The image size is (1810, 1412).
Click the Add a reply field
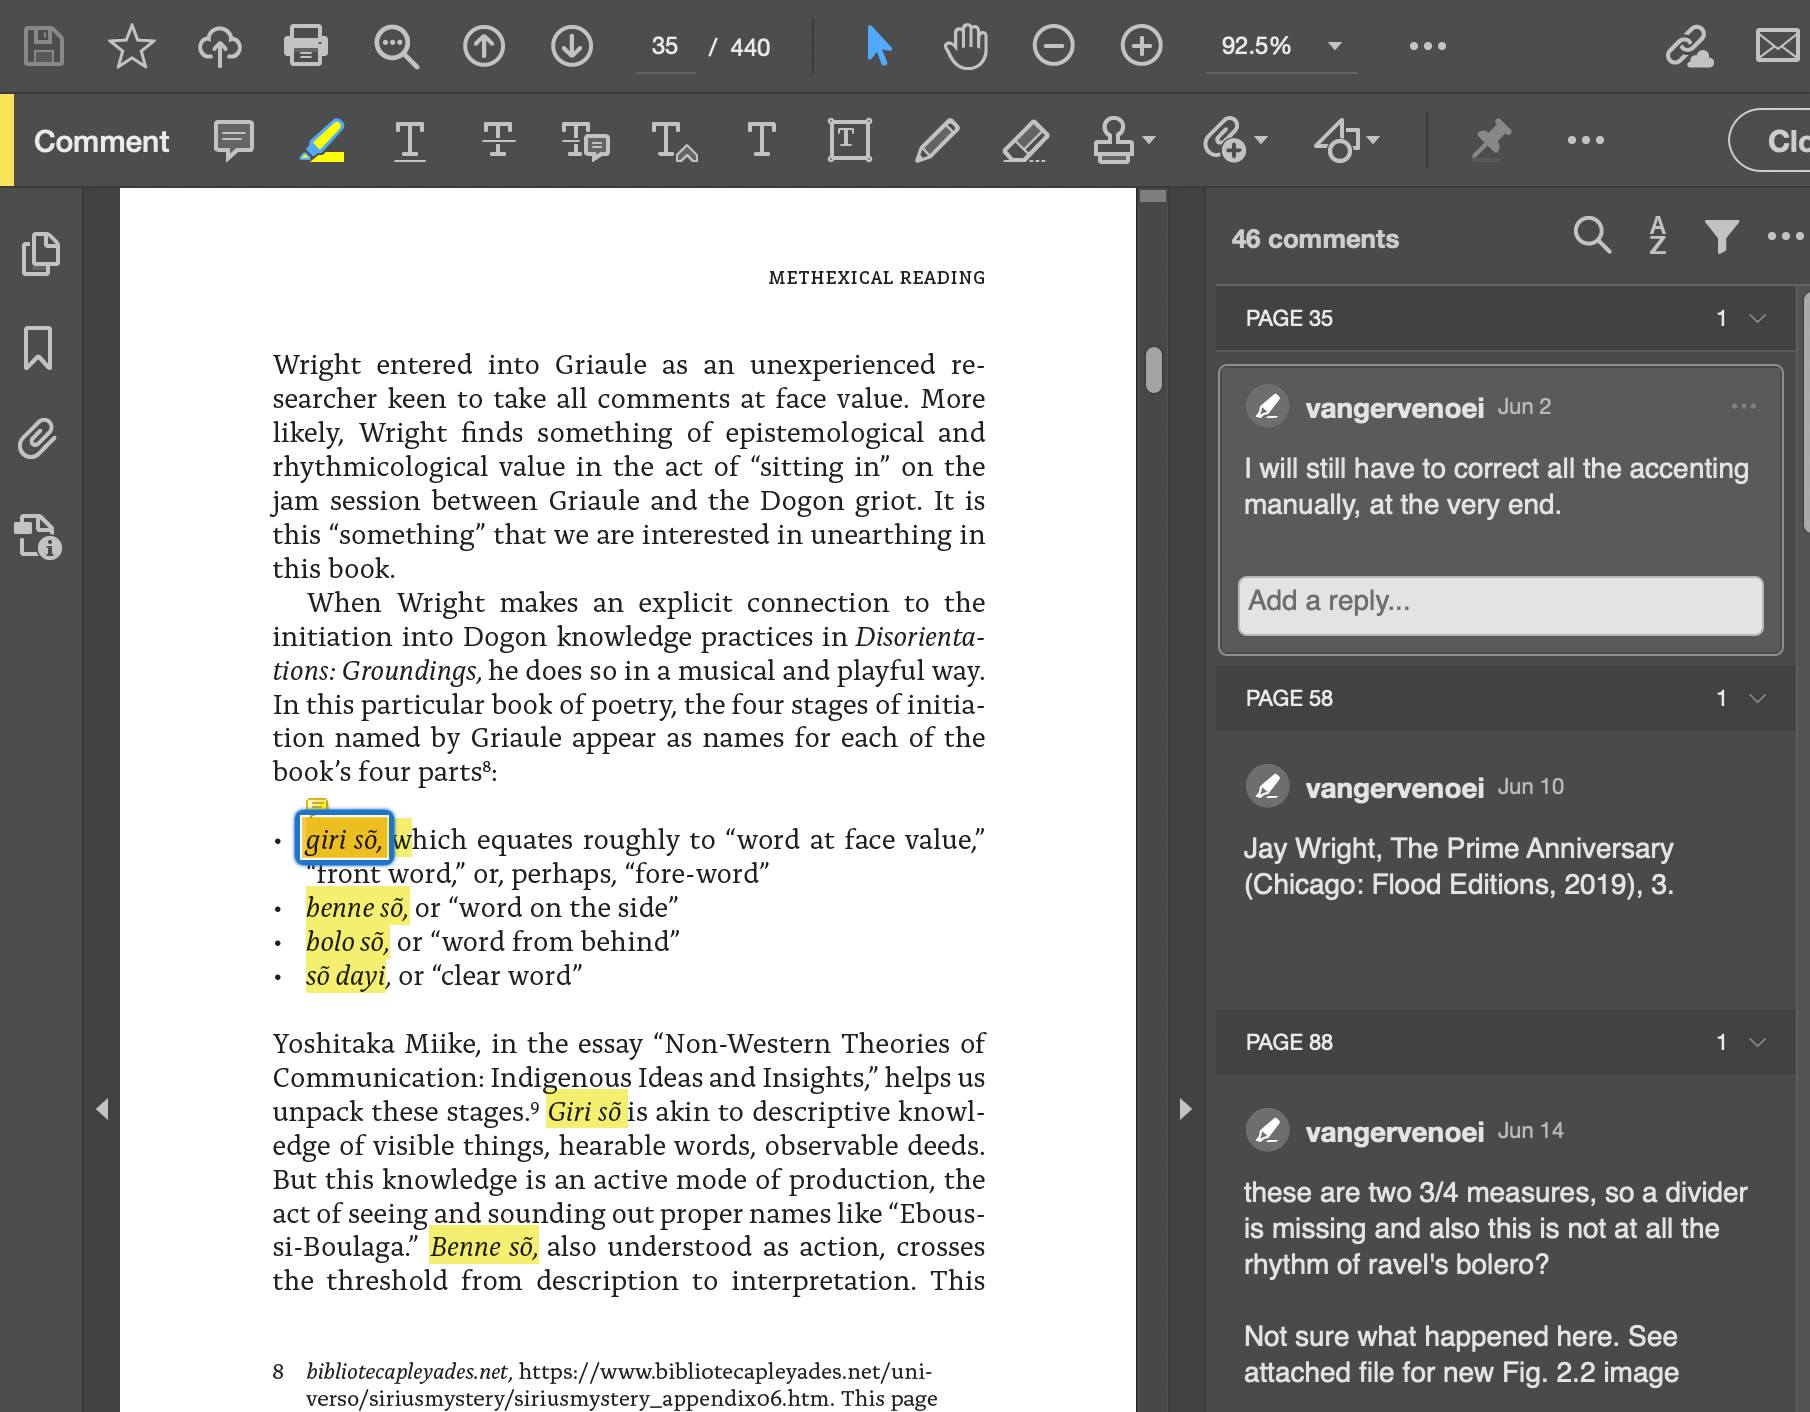(x=1500, y=605)
